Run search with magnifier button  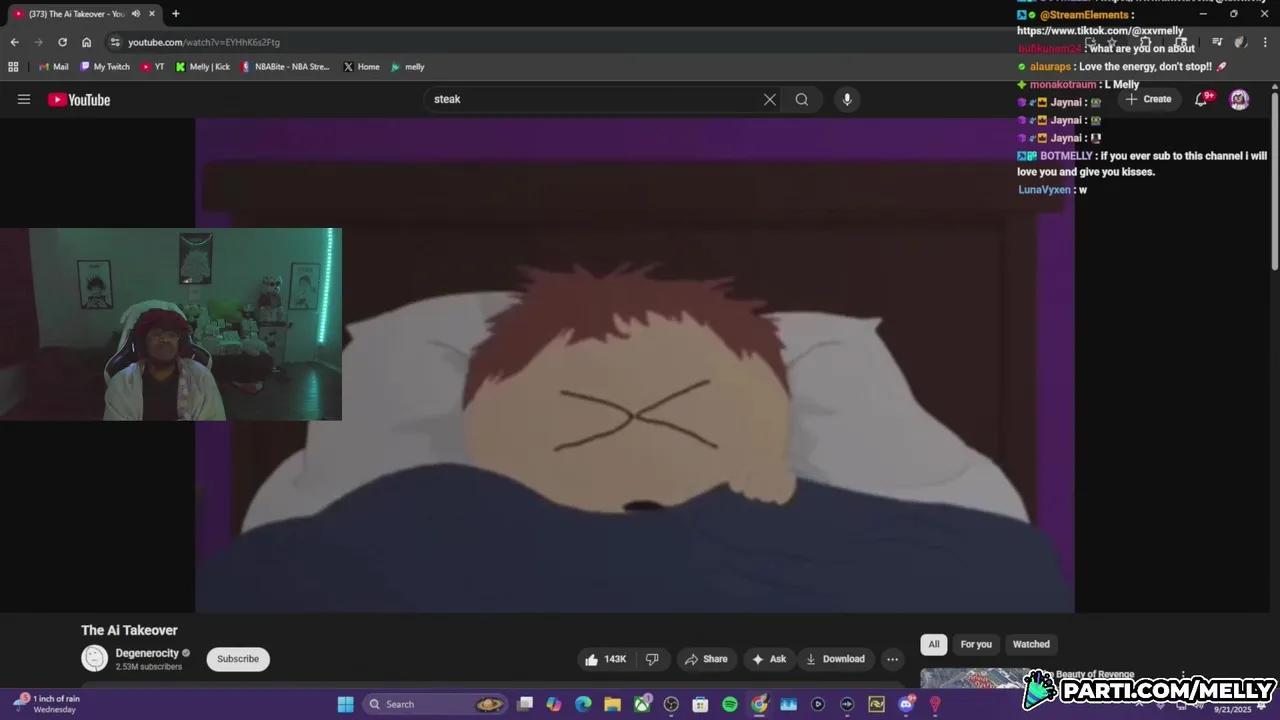tap(802, 99)
